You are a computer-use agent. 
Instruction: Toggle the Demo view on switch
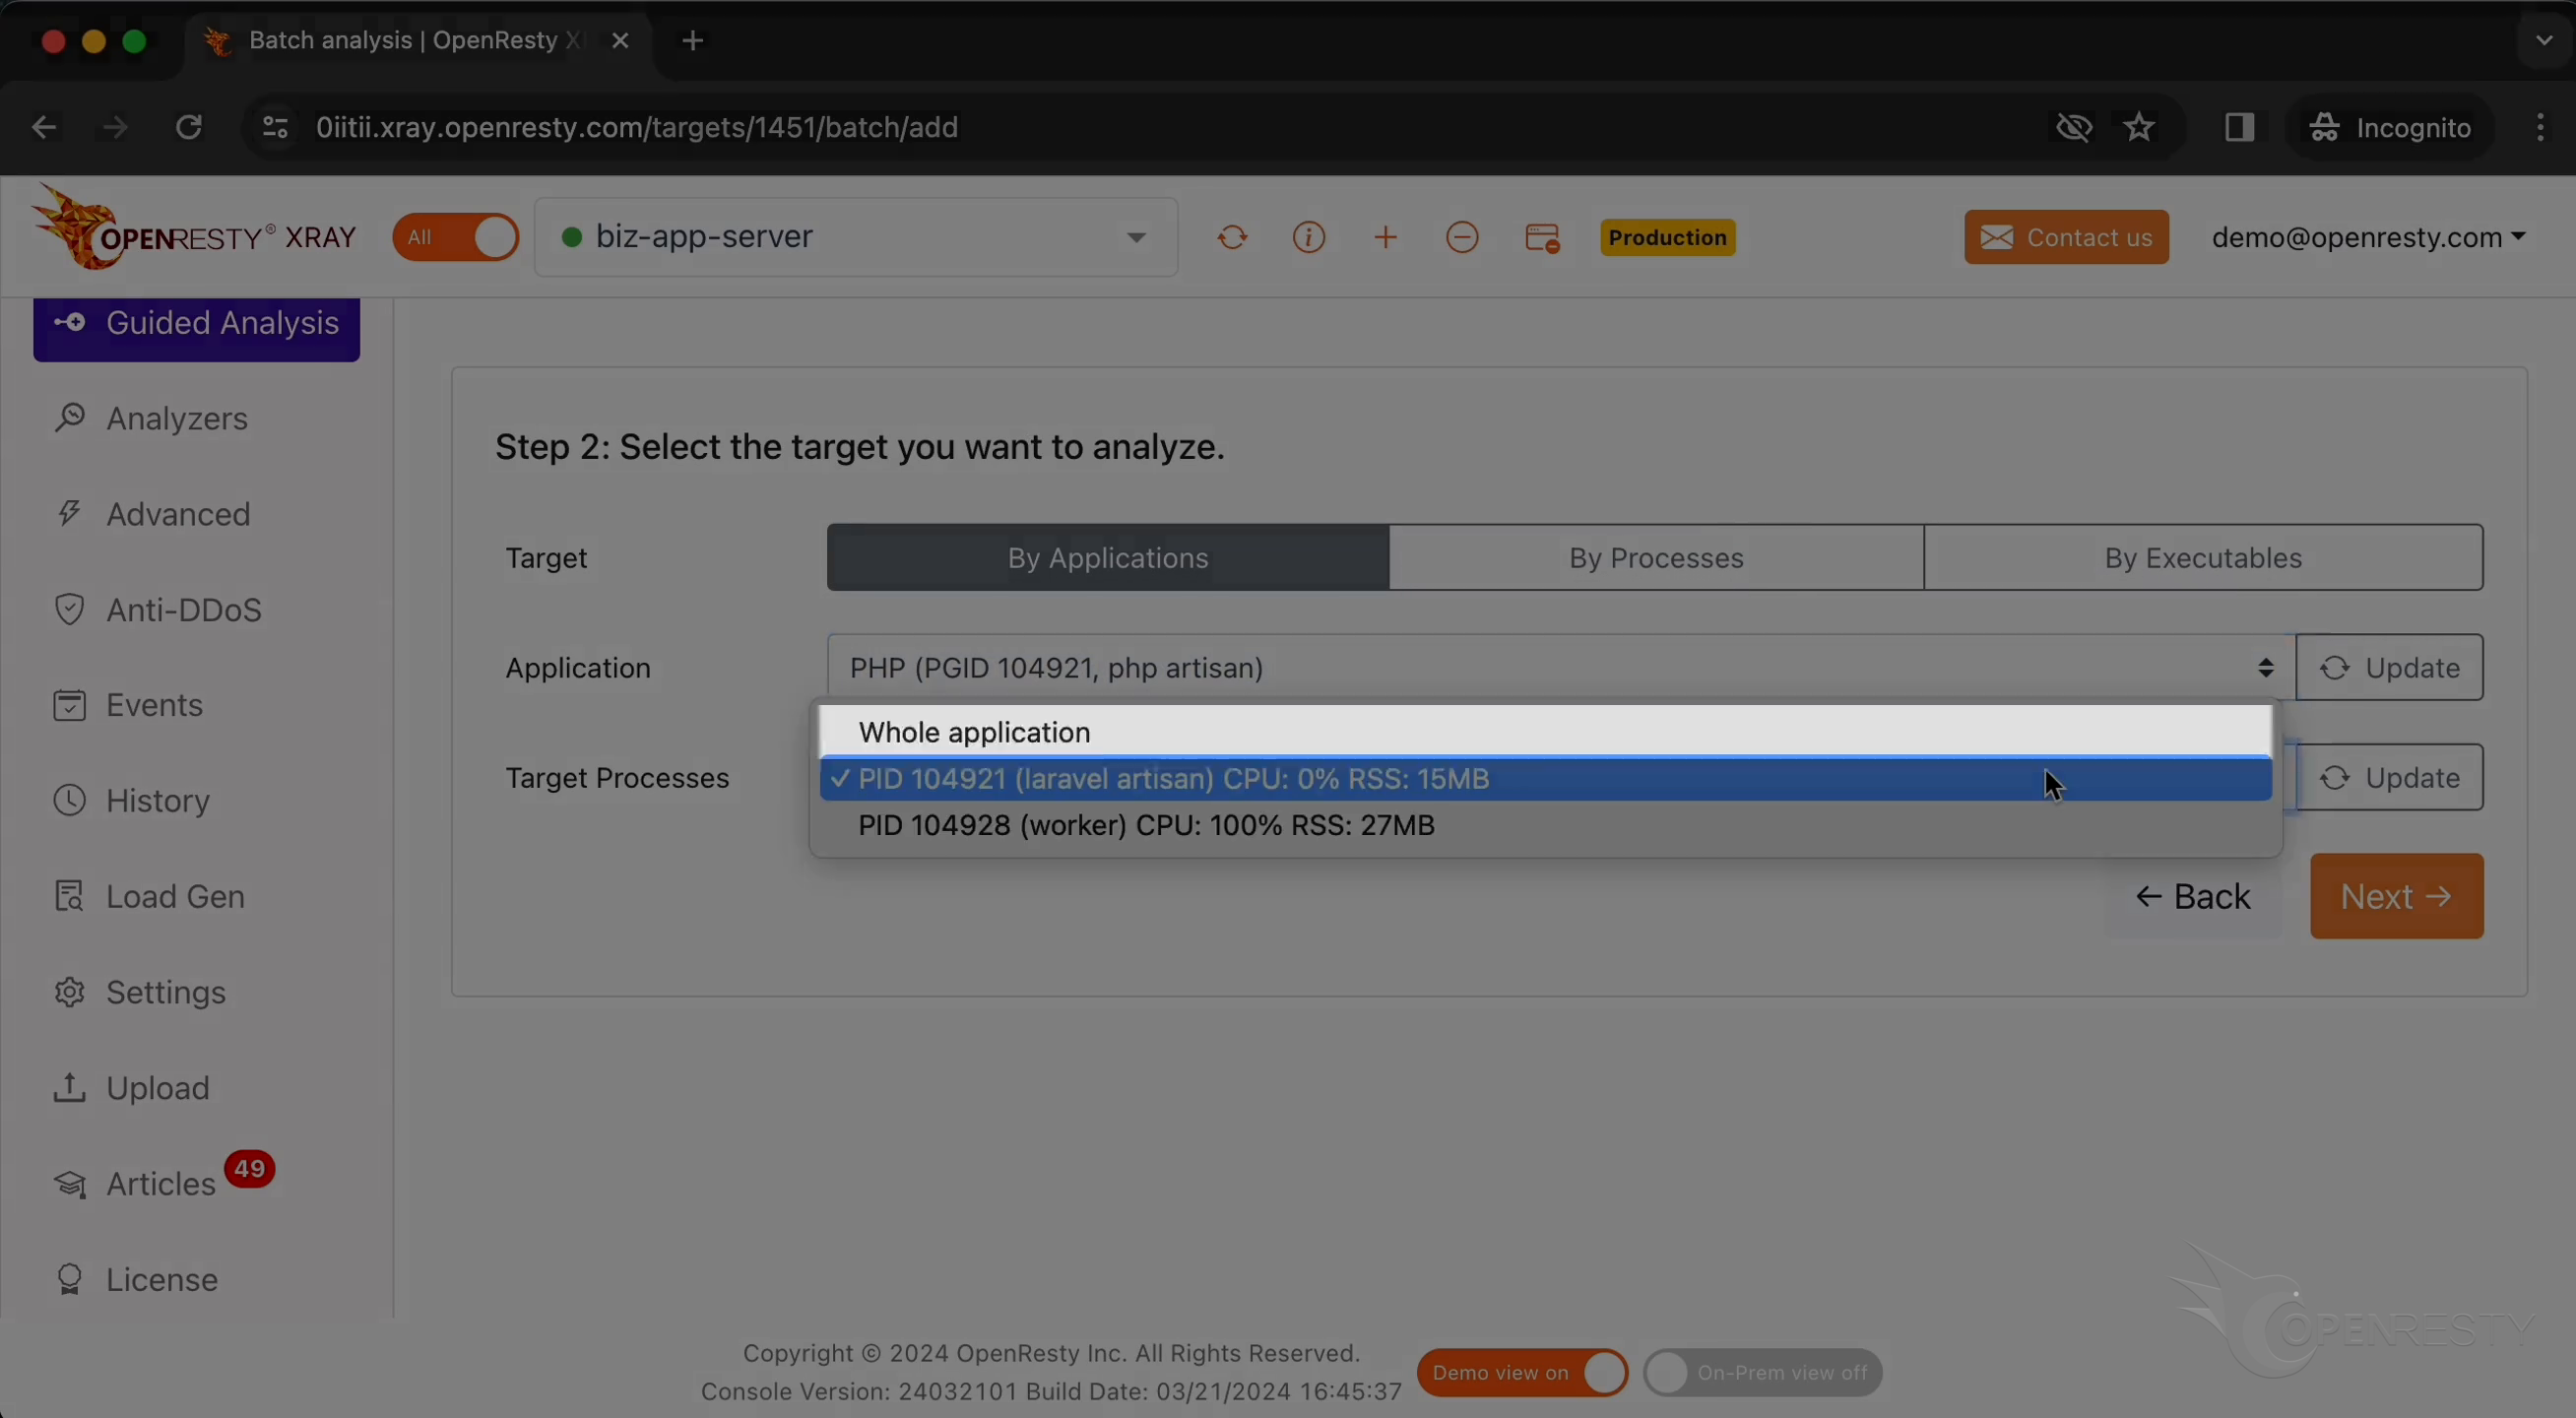1522,1373
